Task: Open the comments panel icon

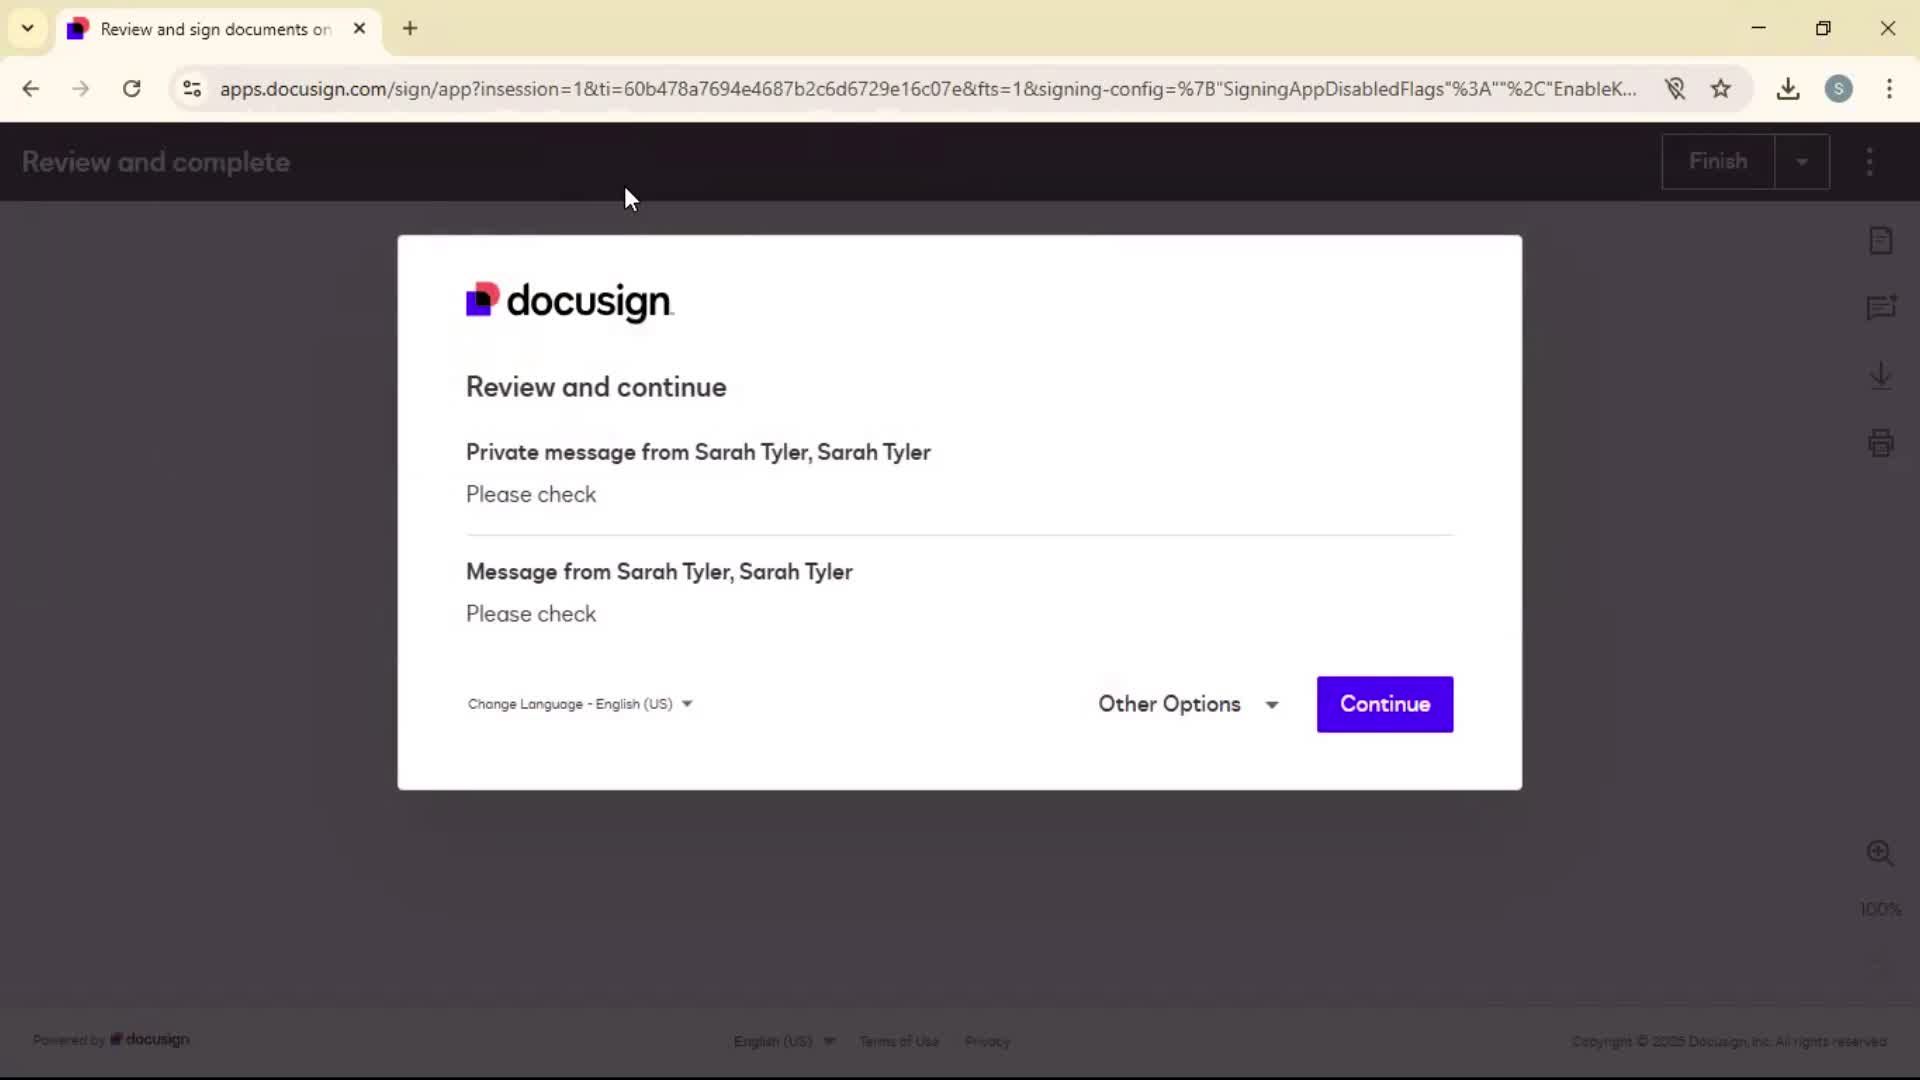Action: click(x=1881, y=308)
